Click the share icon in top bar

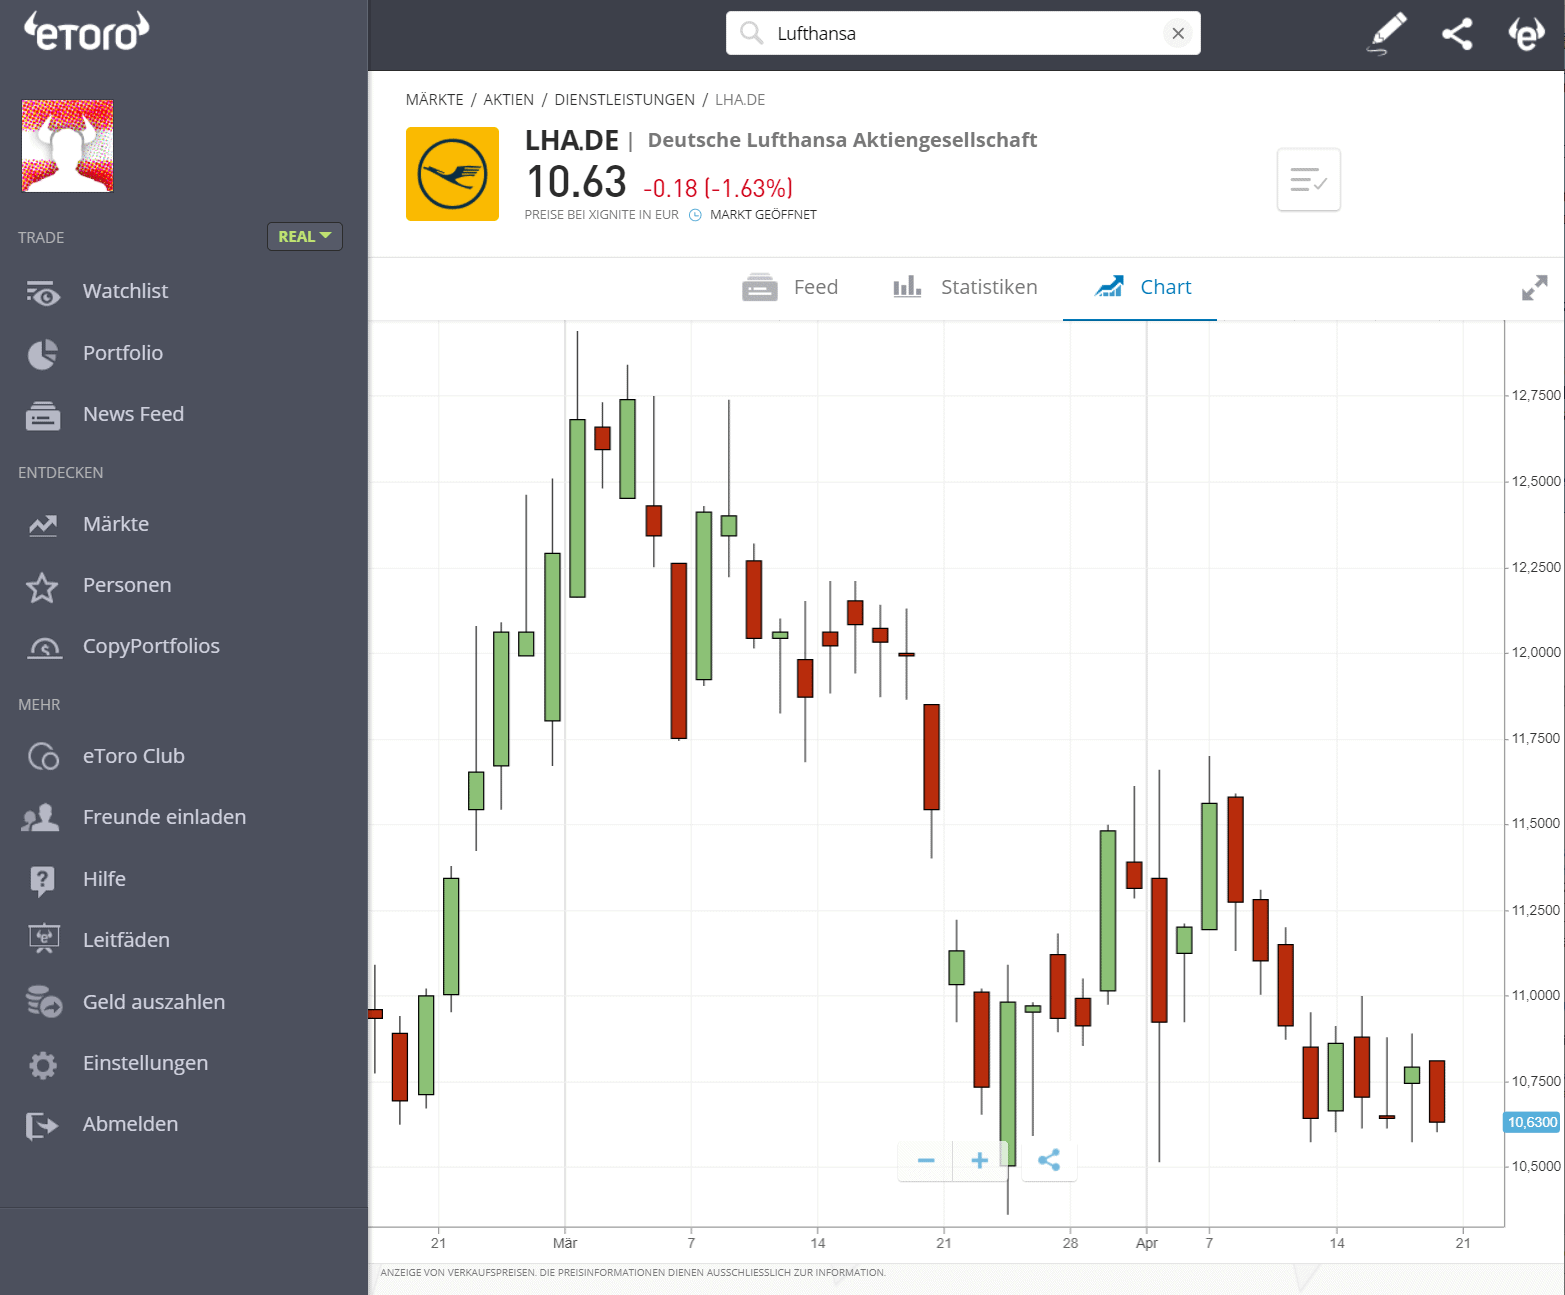[x=1457, y=34]
